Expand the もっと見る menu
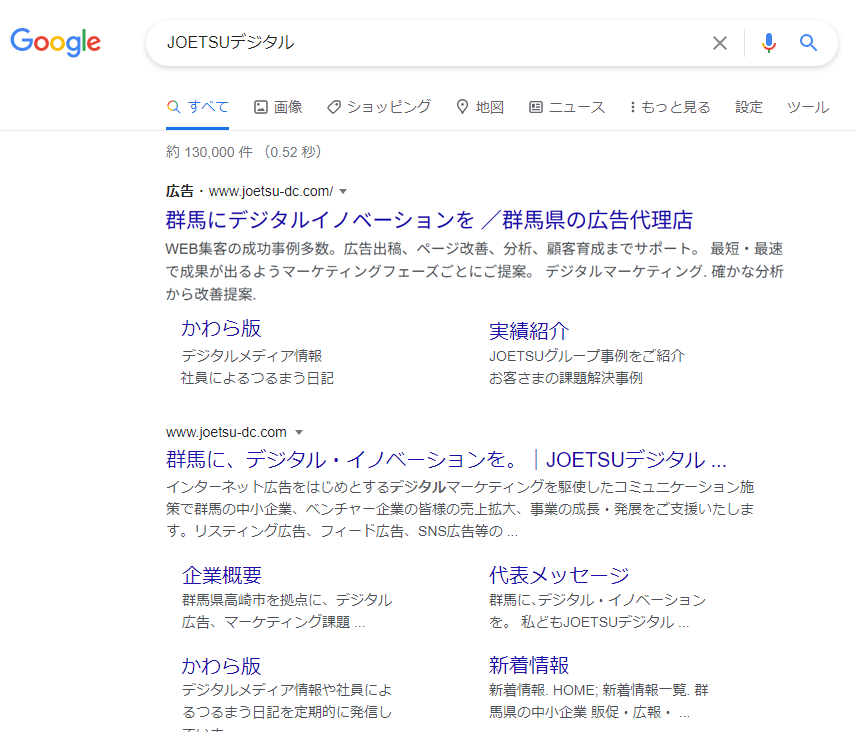 670,107
